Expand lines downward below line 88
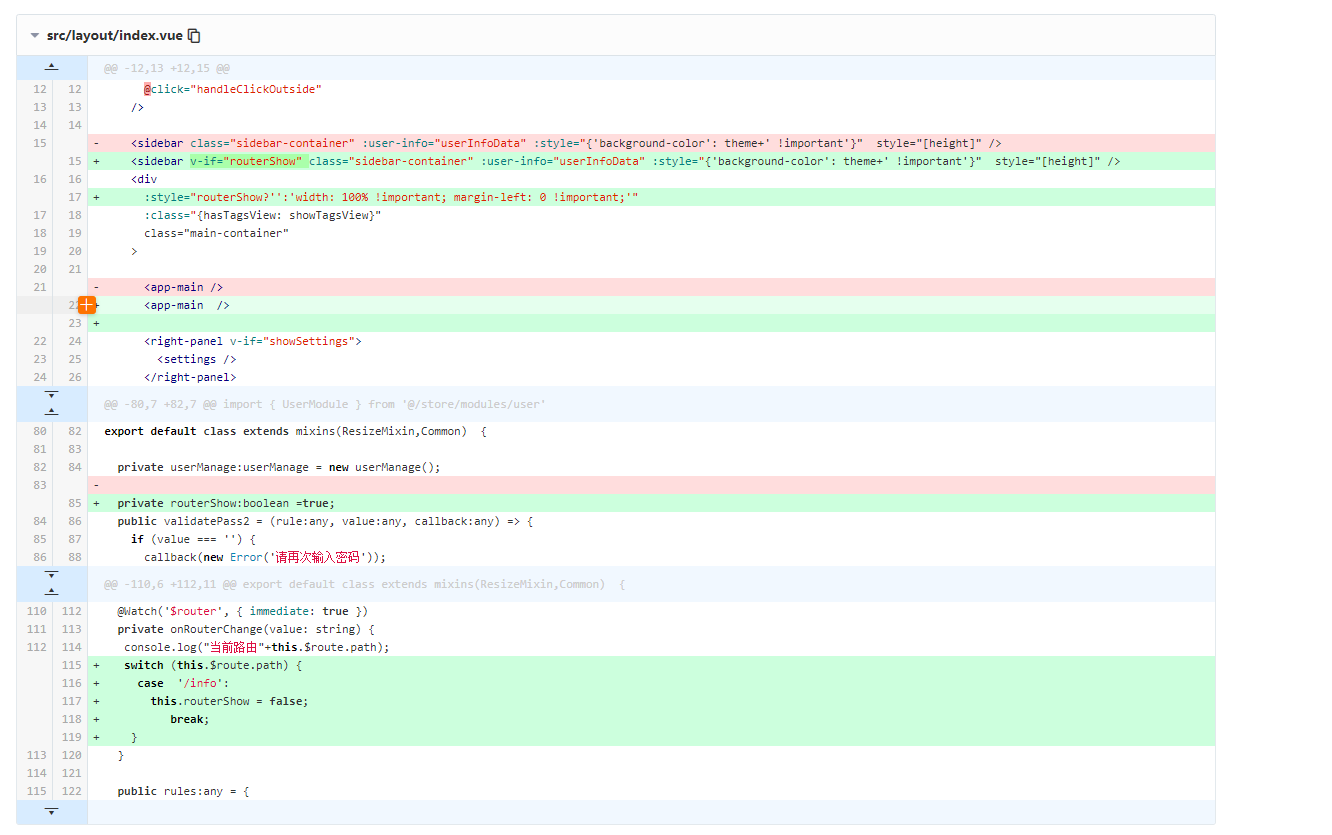Viewport: 1332px width, 835px height. coord(51,575)
